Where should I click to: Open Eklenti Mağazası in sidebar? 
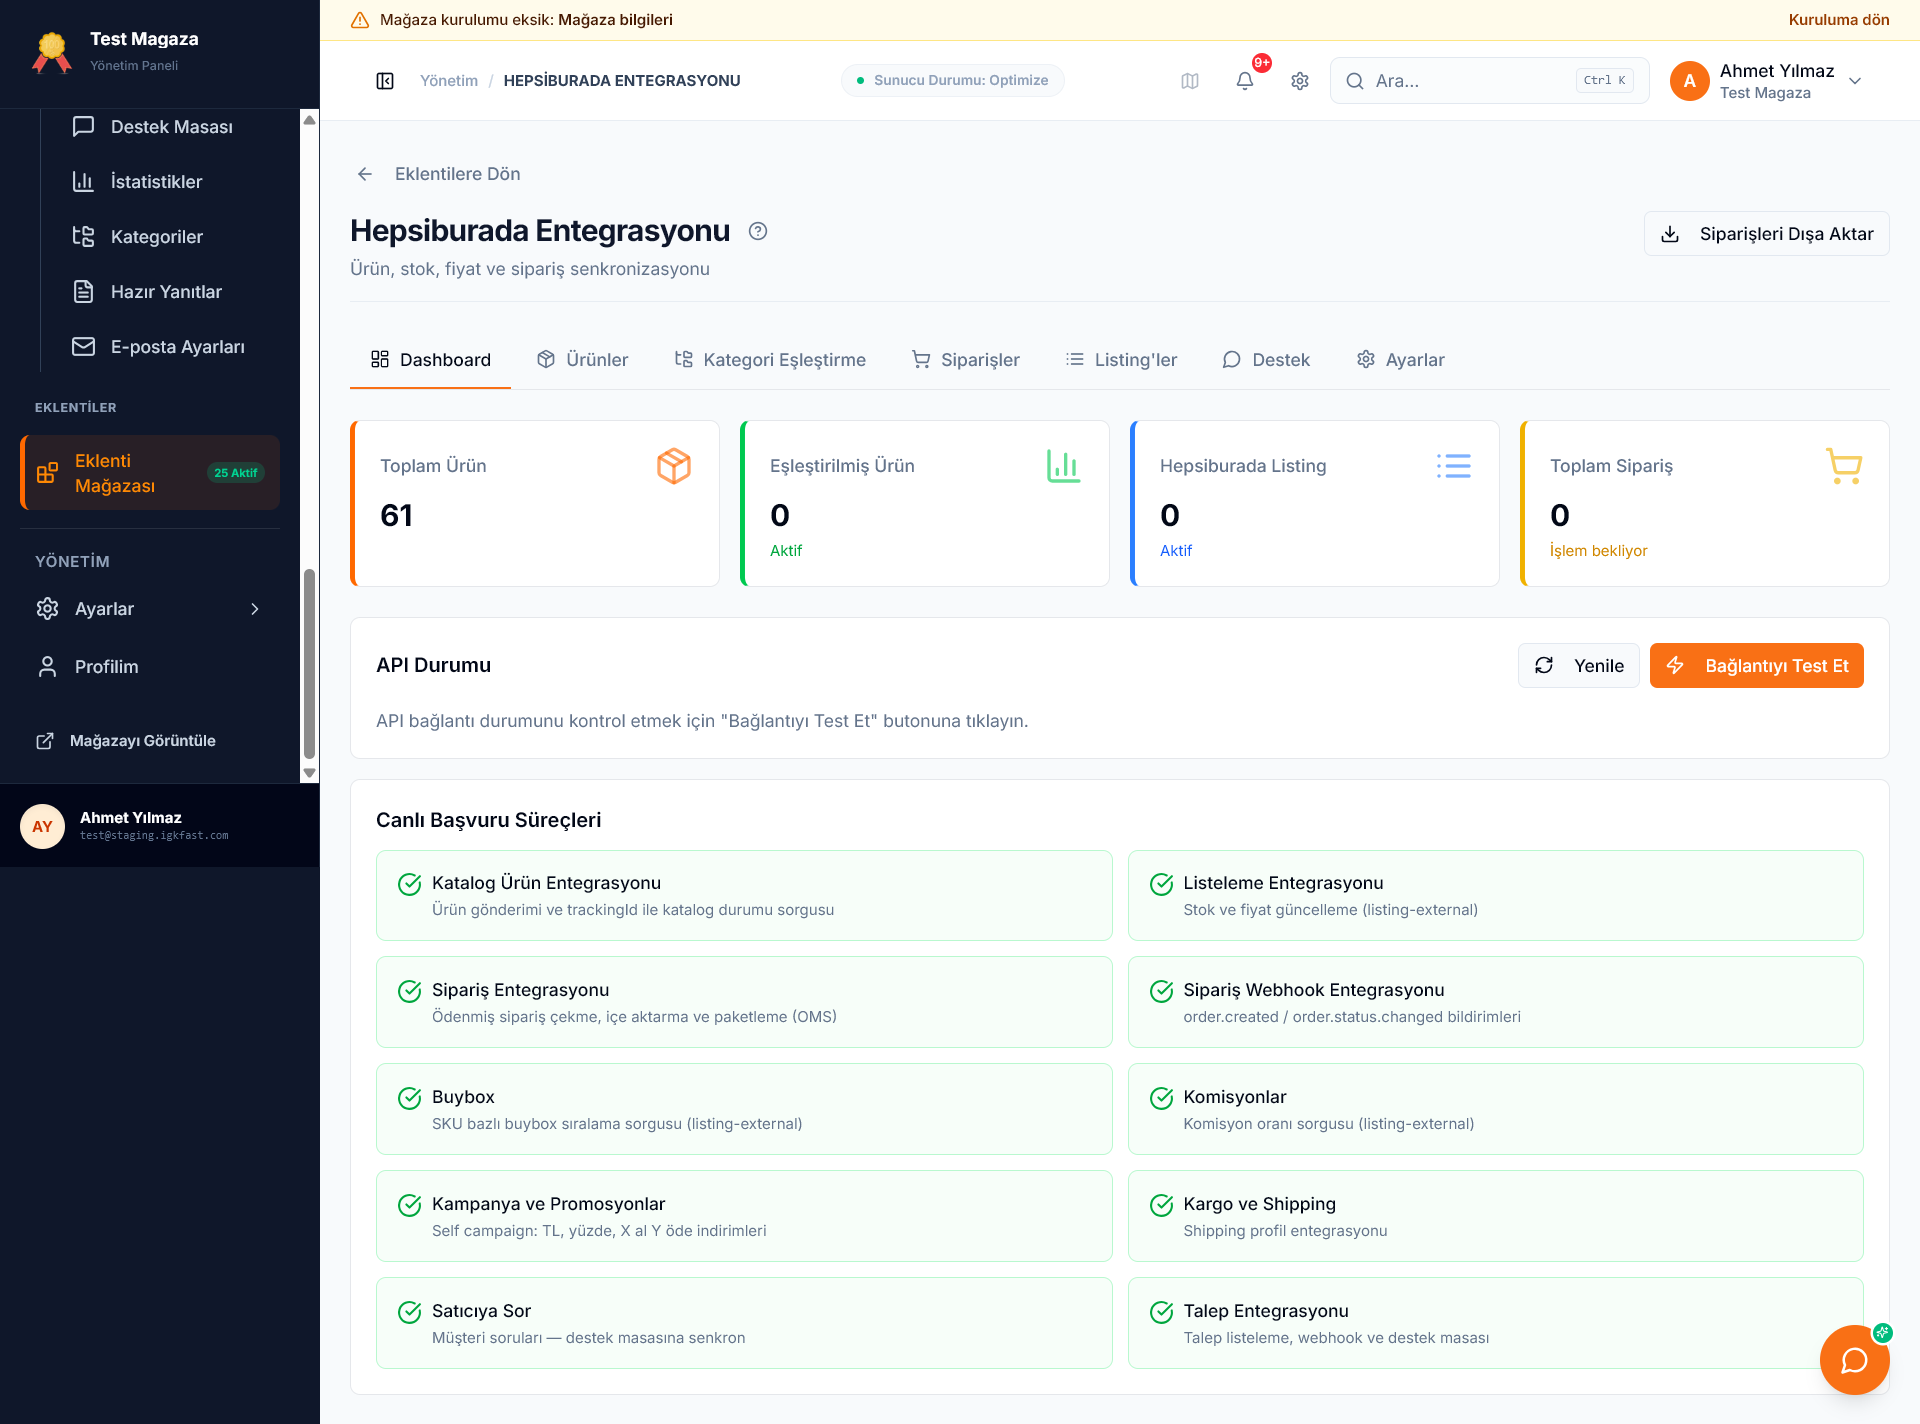click(150, 473)
